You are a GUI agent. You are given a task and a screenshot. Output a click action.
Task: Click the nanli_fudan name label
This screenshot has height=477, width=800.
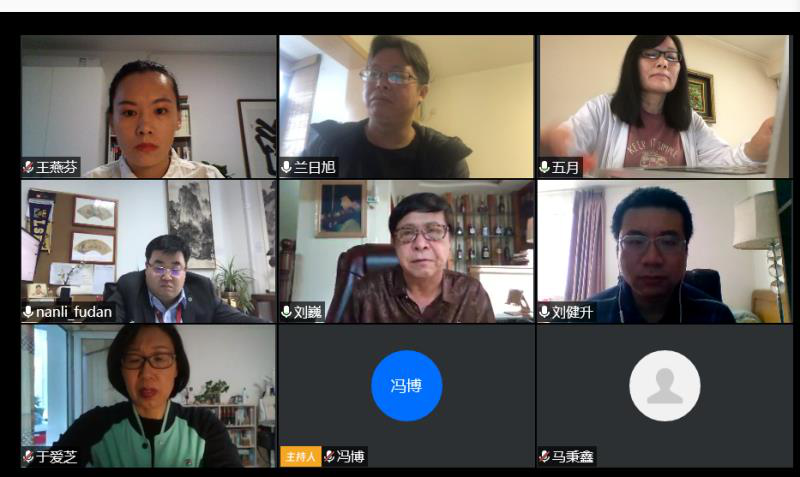[74, 312]
